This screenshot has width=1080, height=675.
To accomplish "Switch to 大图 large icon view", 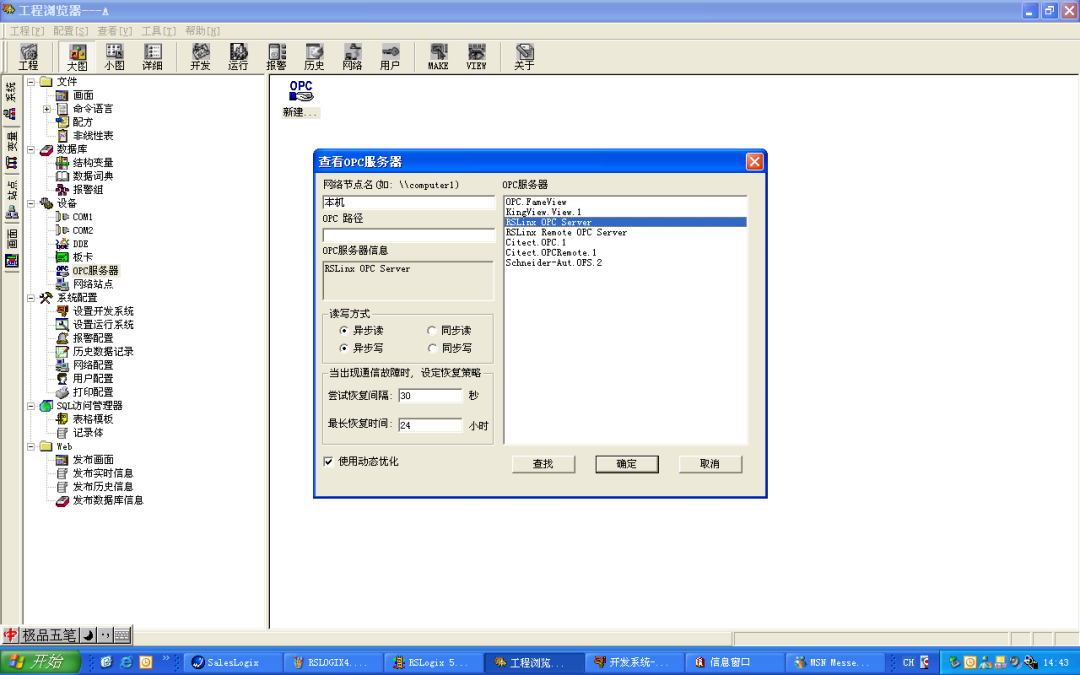I will click(77, 56).
